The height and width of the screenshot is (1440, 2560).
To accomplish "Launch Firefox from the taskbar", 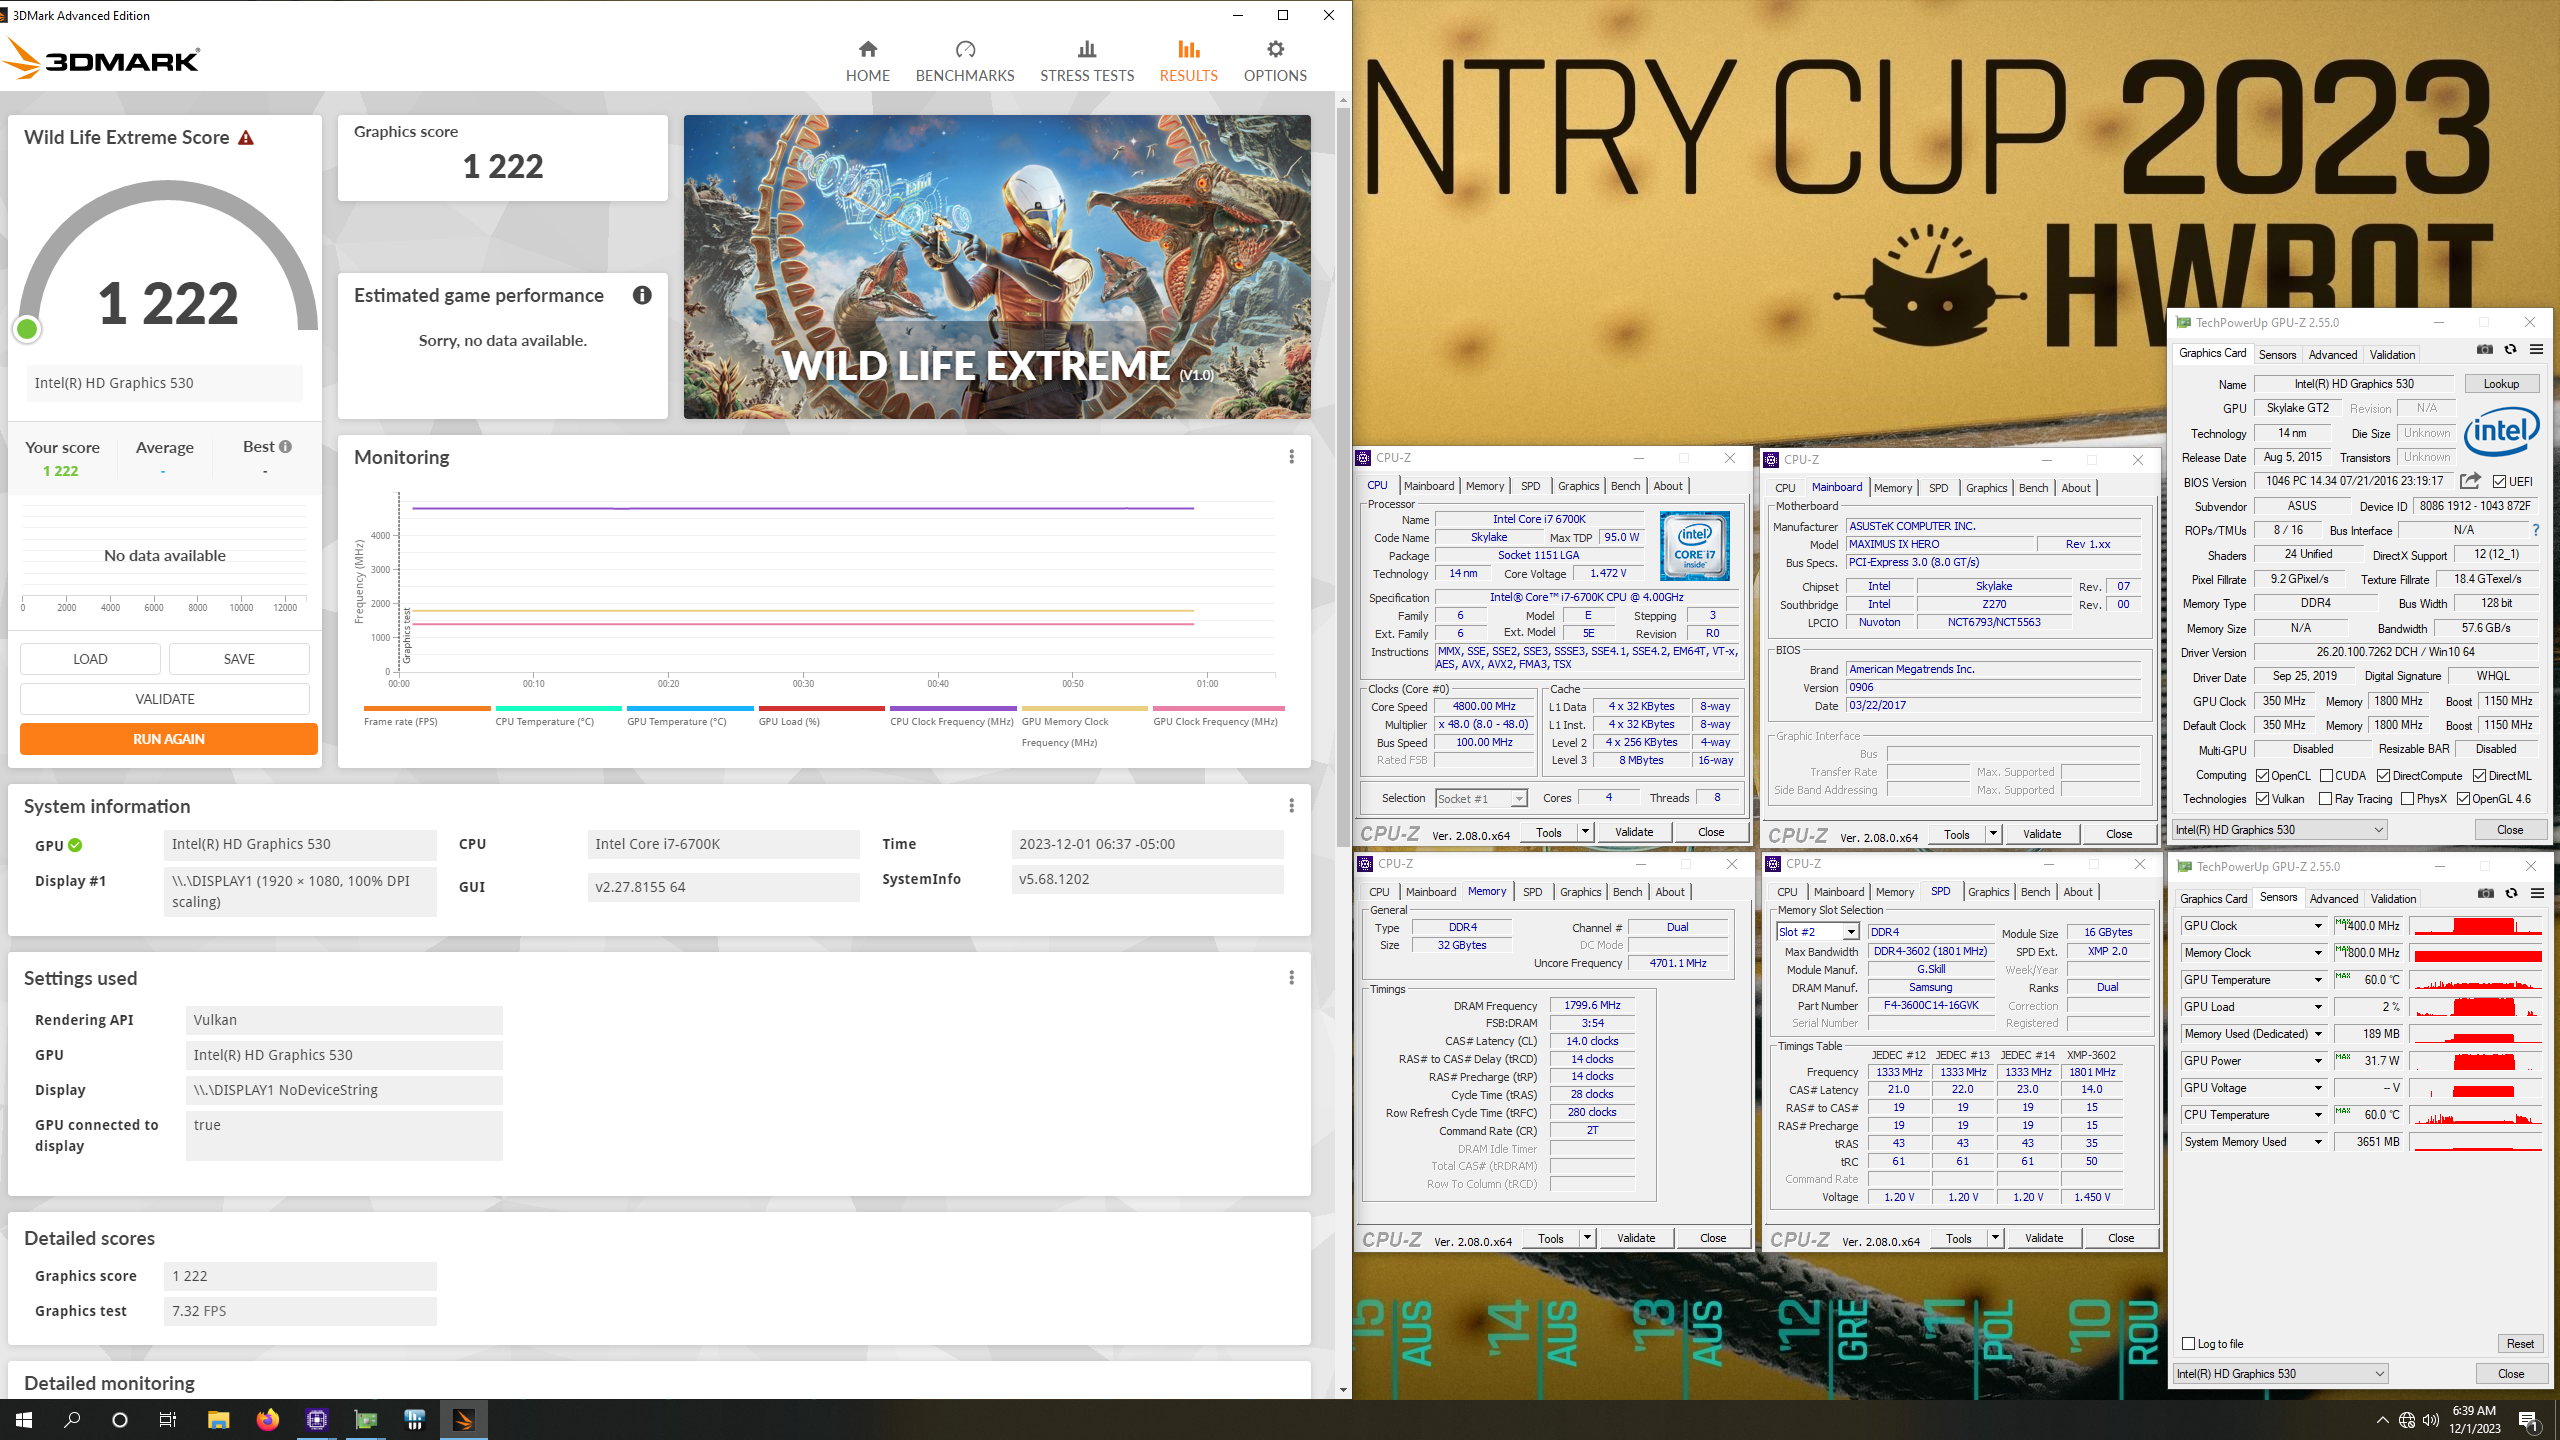I will click(267, 1420).
